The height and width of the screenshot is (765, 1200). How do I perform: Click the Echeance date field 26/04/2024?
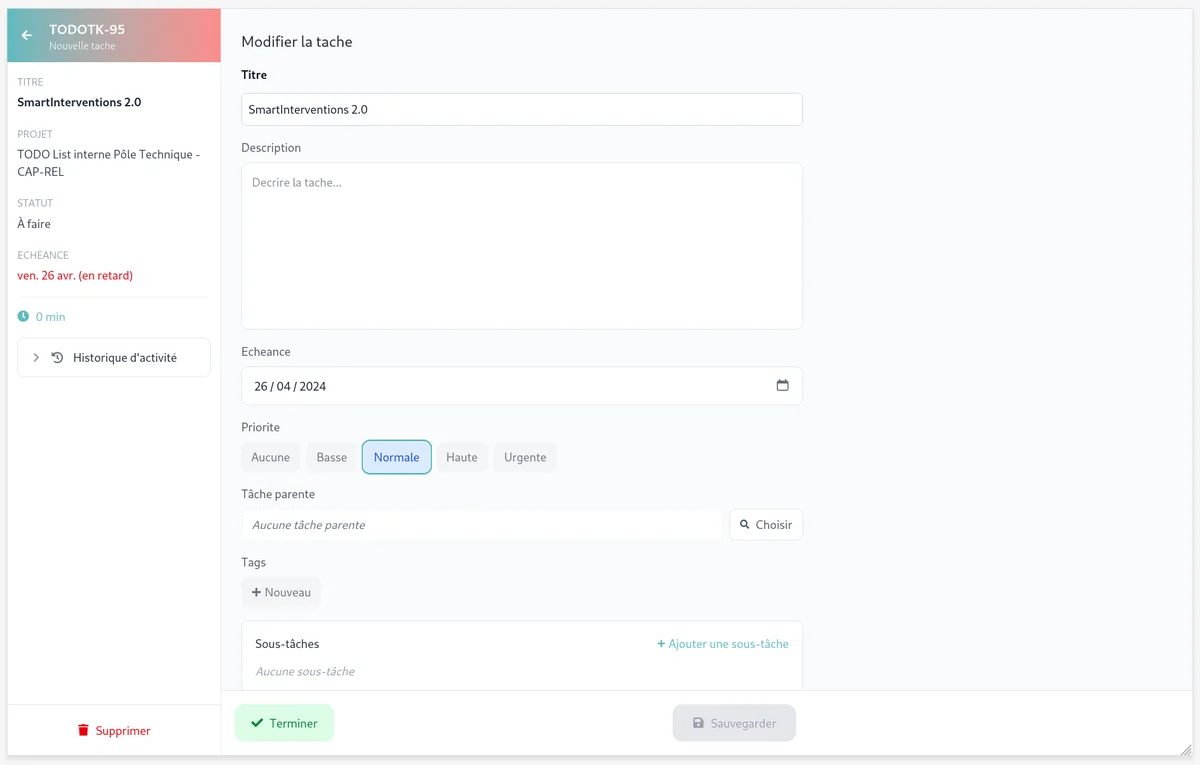(x=522, y=386)
